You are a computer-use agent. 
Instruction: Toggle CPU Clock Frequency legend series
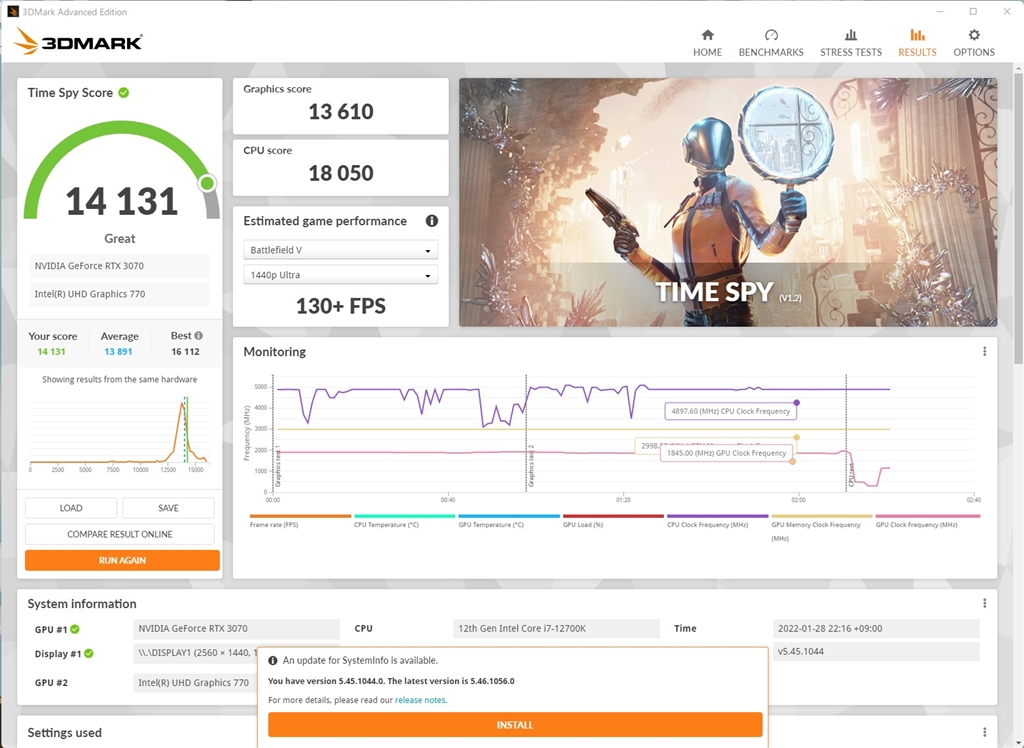718,521
